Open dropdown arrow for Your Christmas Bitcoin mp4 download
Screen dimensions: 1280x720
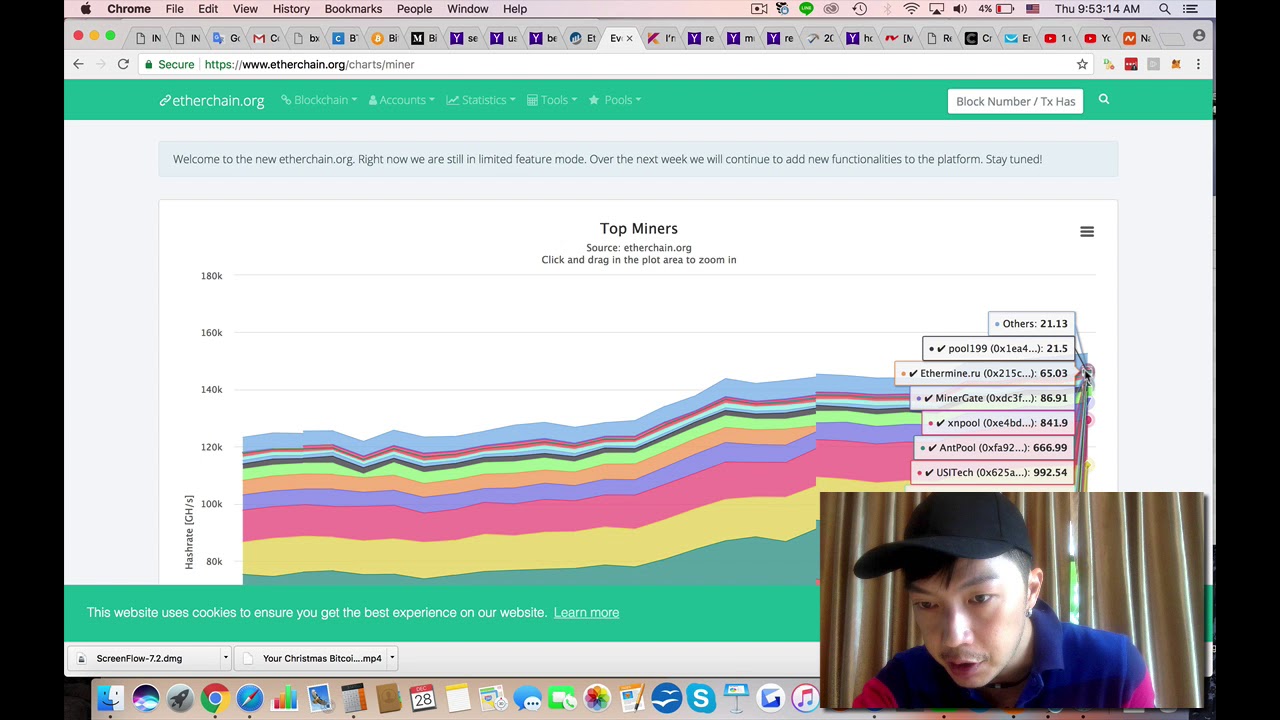click(393, 658)
